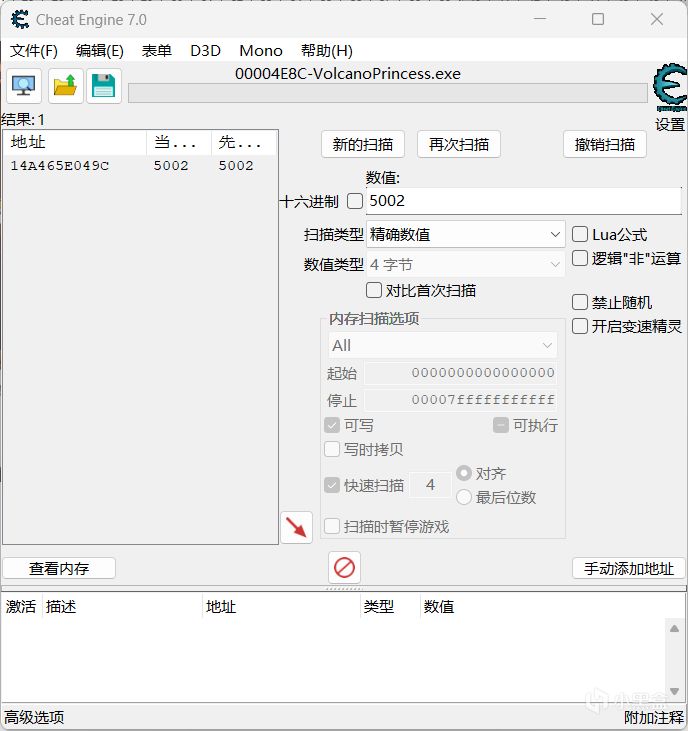Toggle 快速扫描 checkbox
The image size is (688, 731).
pos(332,485)
